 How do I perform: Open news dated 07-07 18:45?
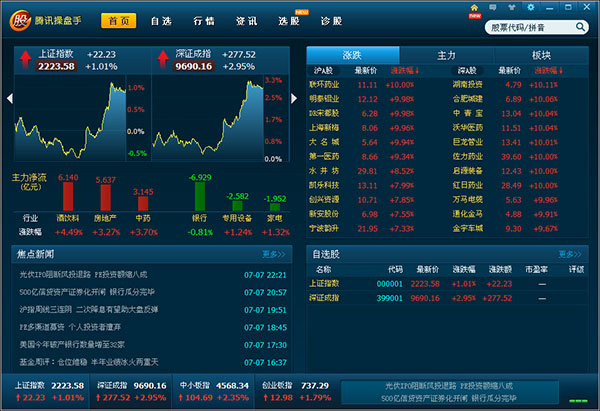(x=153, y=327)
